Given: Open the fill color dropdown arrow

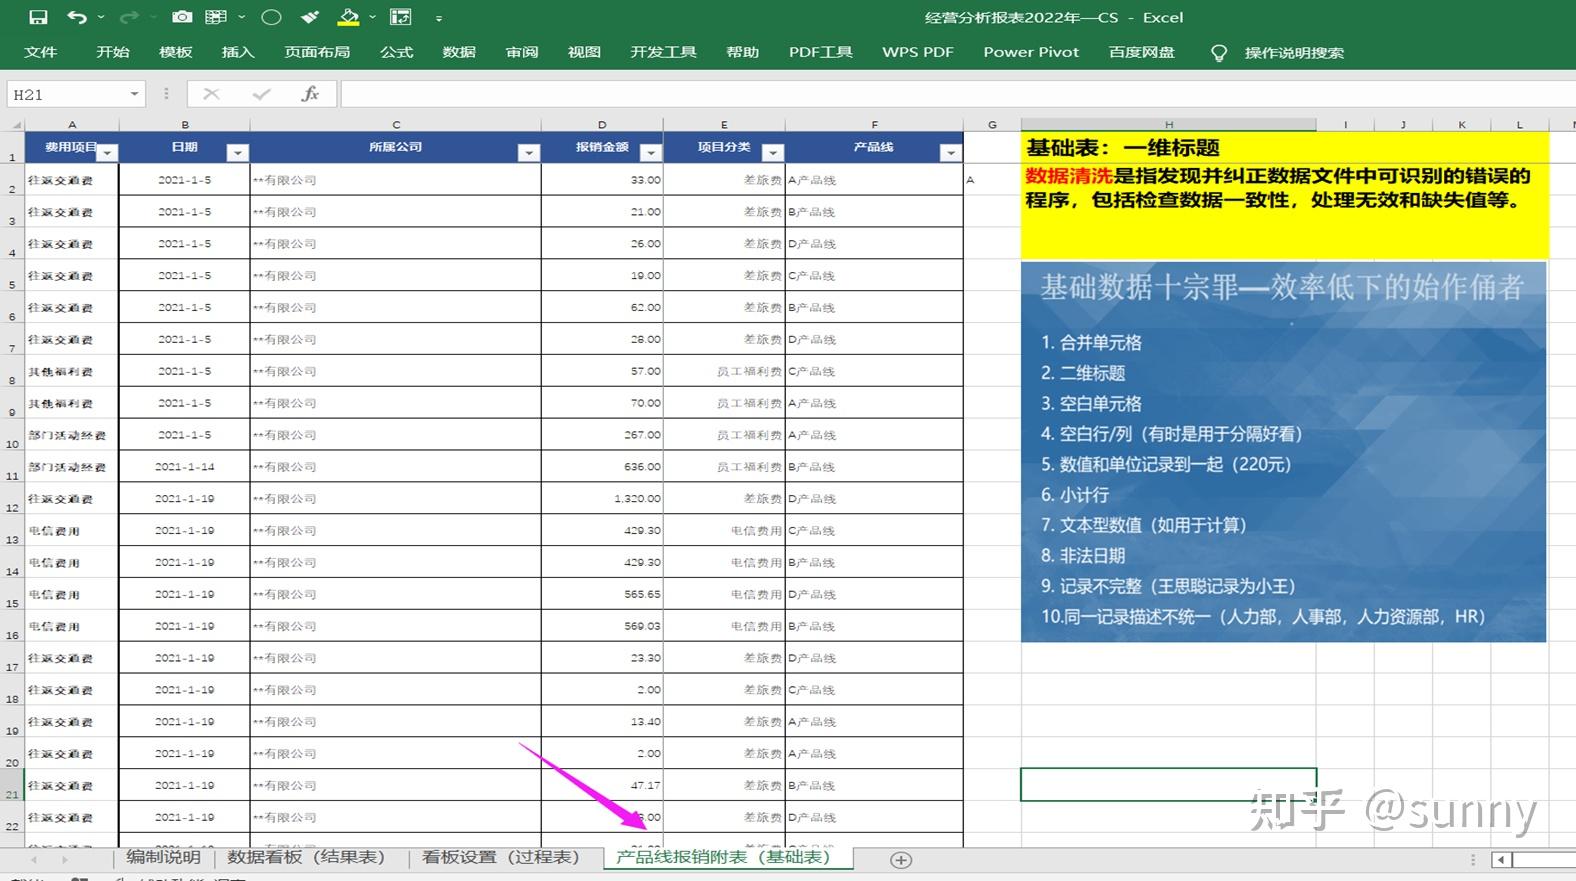Looking at the screenshot, I should (x=372, y=18).
